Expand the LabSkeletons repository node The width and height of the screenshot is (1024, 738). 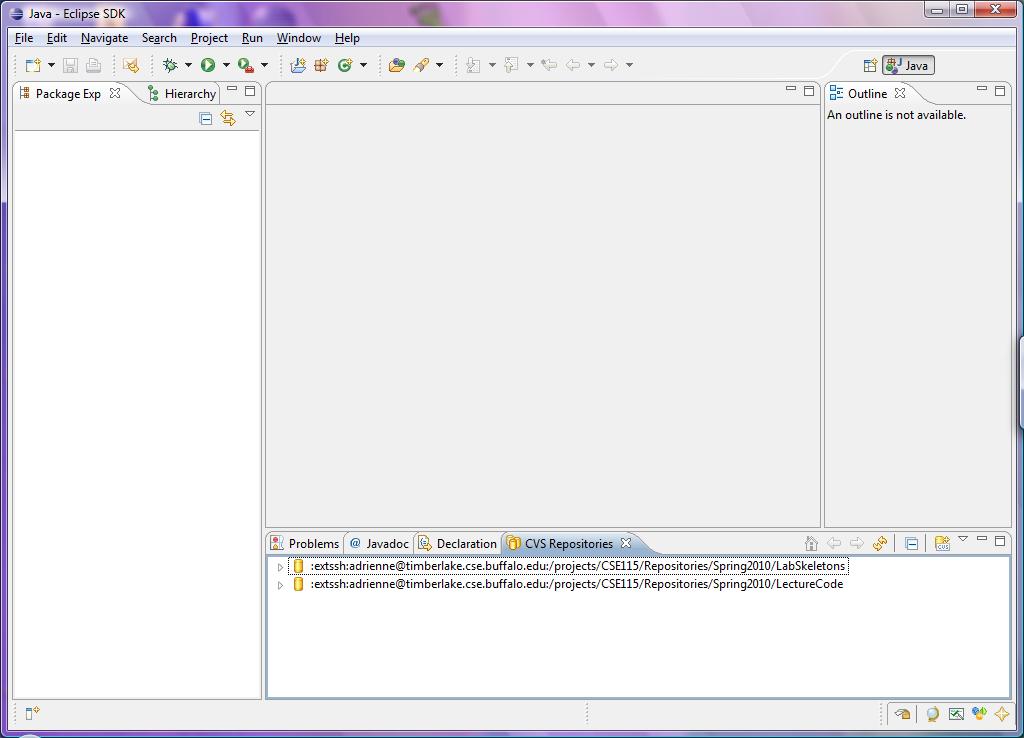tap(281, 567)
